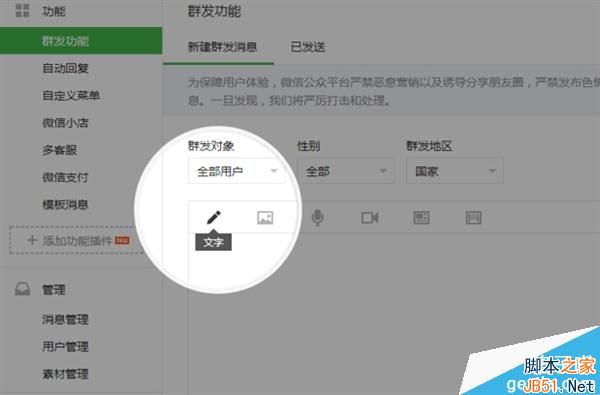Open 多客服 in sidebar
The image size is (600, 395).
[60, 150]
